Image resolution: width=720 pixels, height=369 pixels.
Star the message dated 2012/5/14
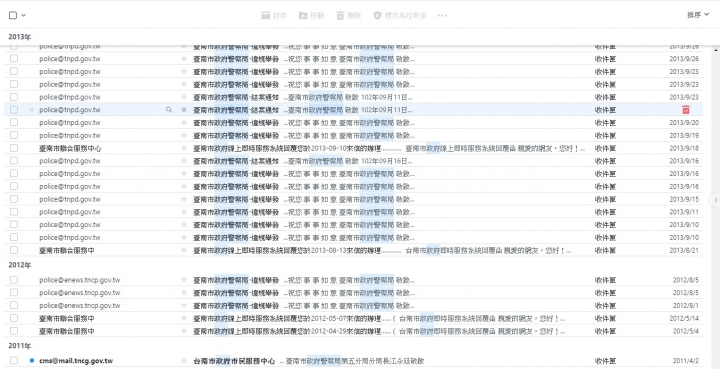pos(184,319)
